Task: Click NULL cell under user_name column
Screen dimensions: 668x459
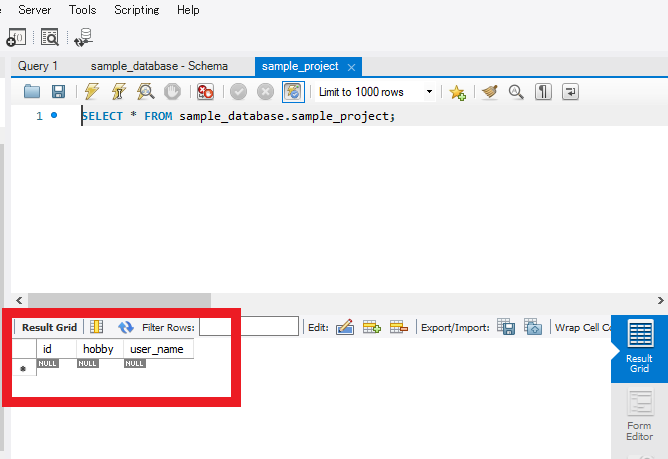Action: click(x=134, y=364)
